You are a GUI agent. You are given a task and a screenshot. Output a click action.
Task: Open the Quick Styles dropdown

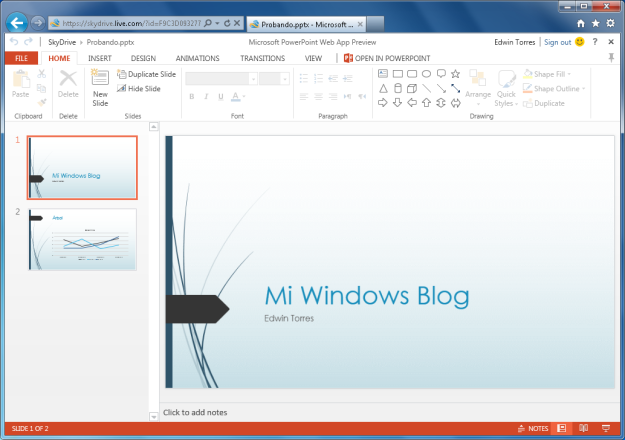coord(506,88)
